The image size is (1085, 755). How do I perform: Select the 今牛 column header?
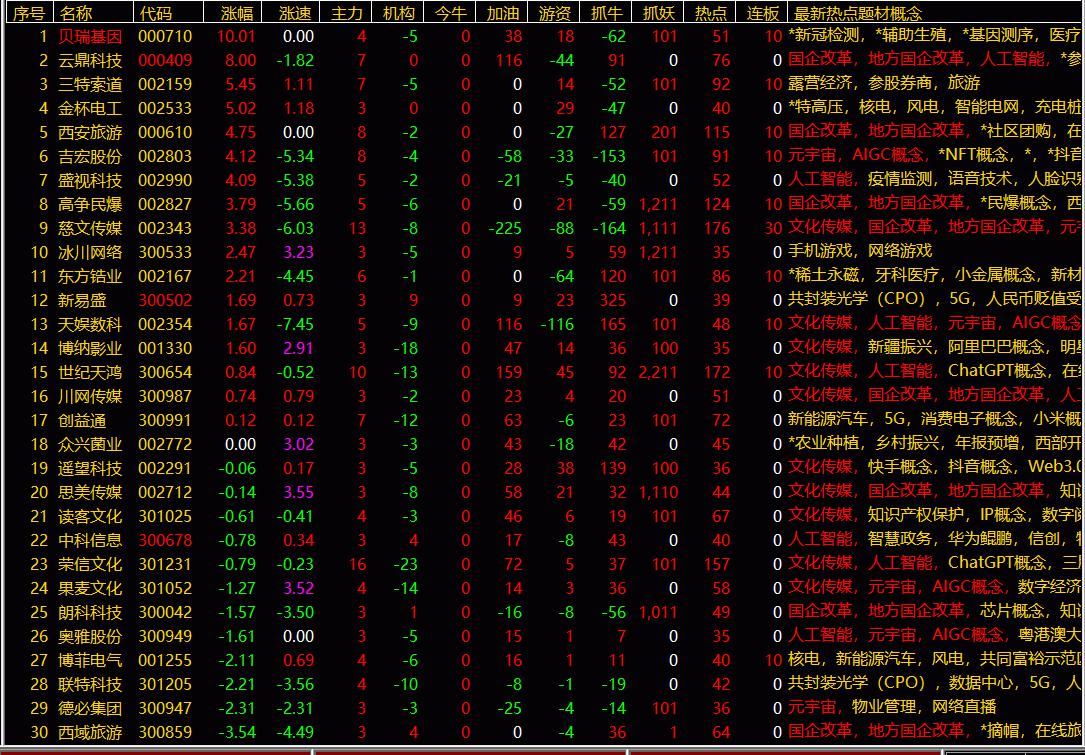click(450, 12)
